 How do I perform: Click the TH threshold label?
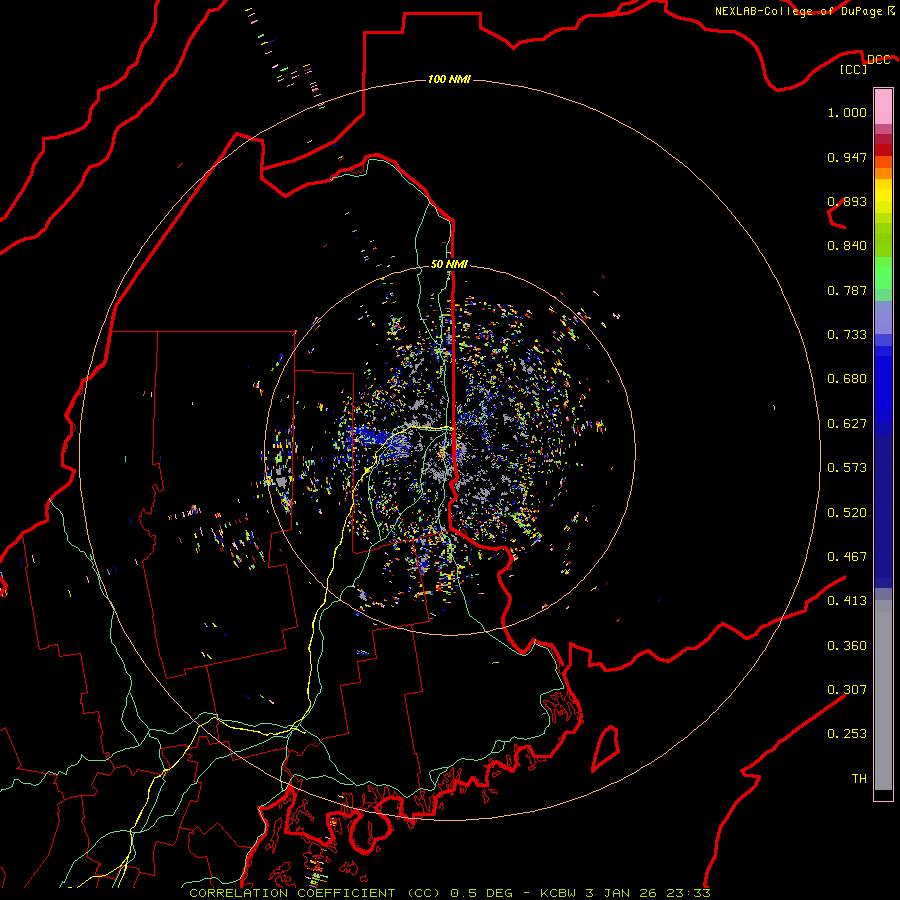[x=859, y=779]
